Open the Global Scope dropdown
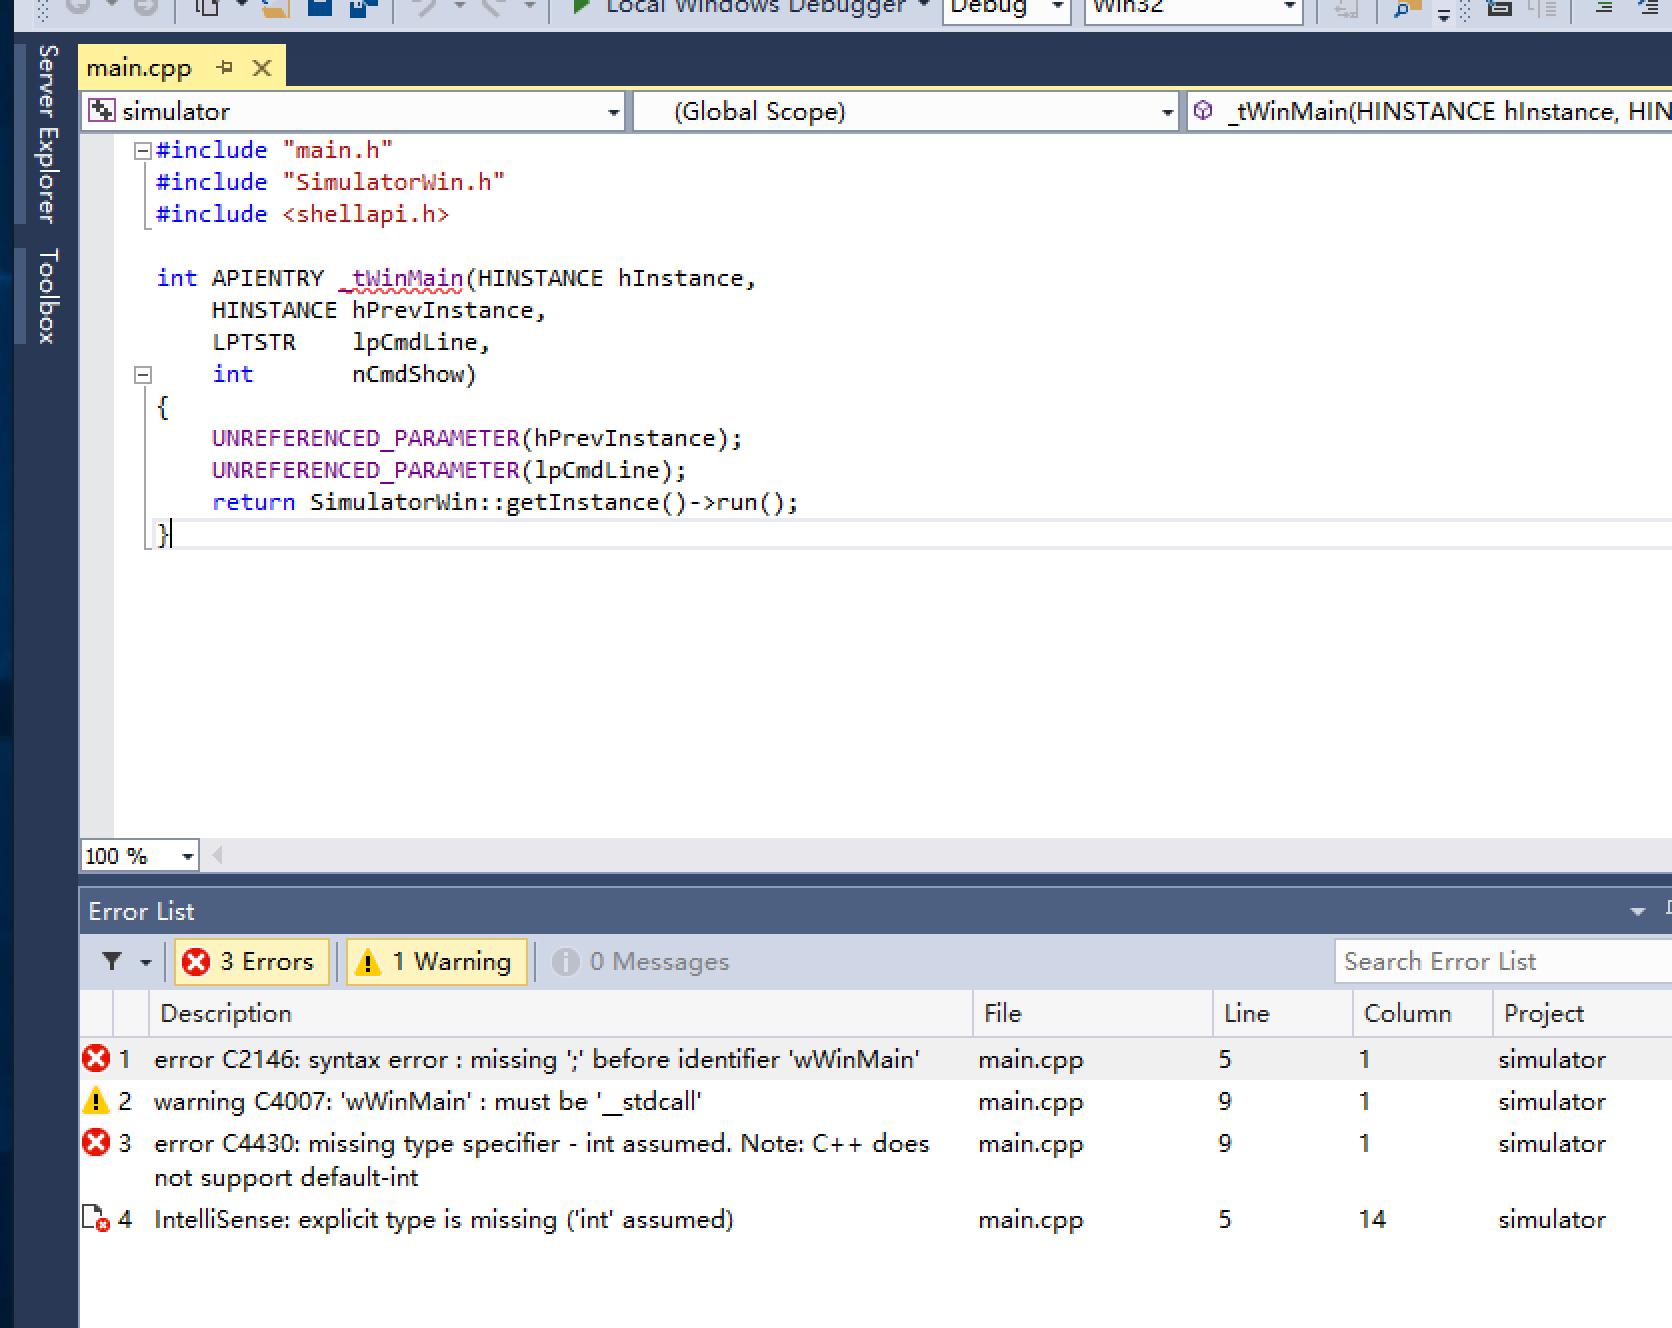 click(x=1166, y=112)
